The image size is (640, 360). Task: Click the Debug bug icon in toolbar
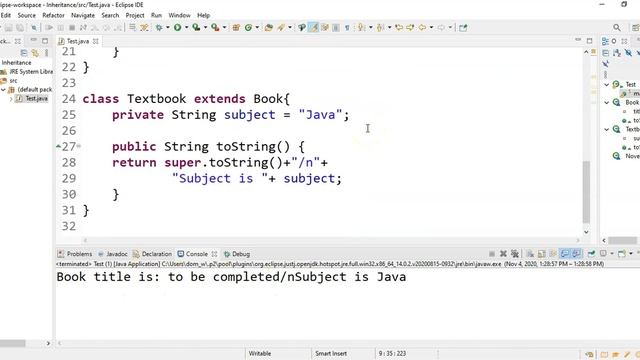[159, 28]
